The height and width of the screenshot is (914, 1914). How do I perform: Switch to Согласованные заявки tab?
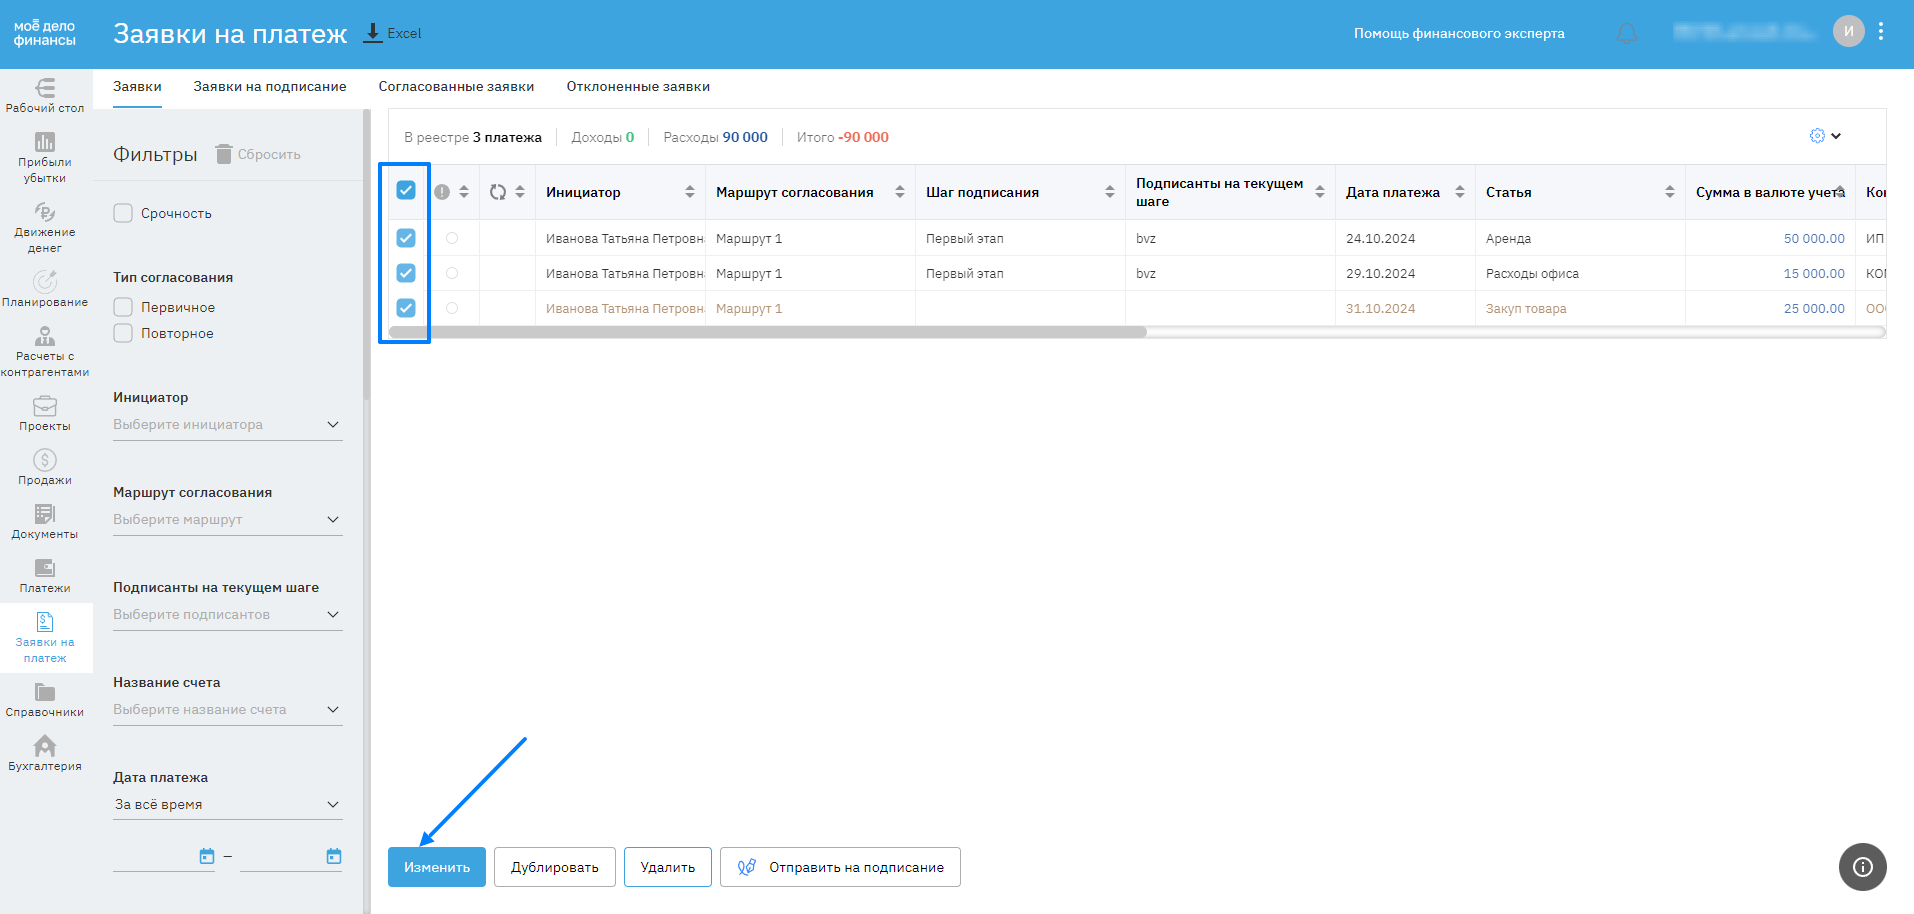[456, 87]
